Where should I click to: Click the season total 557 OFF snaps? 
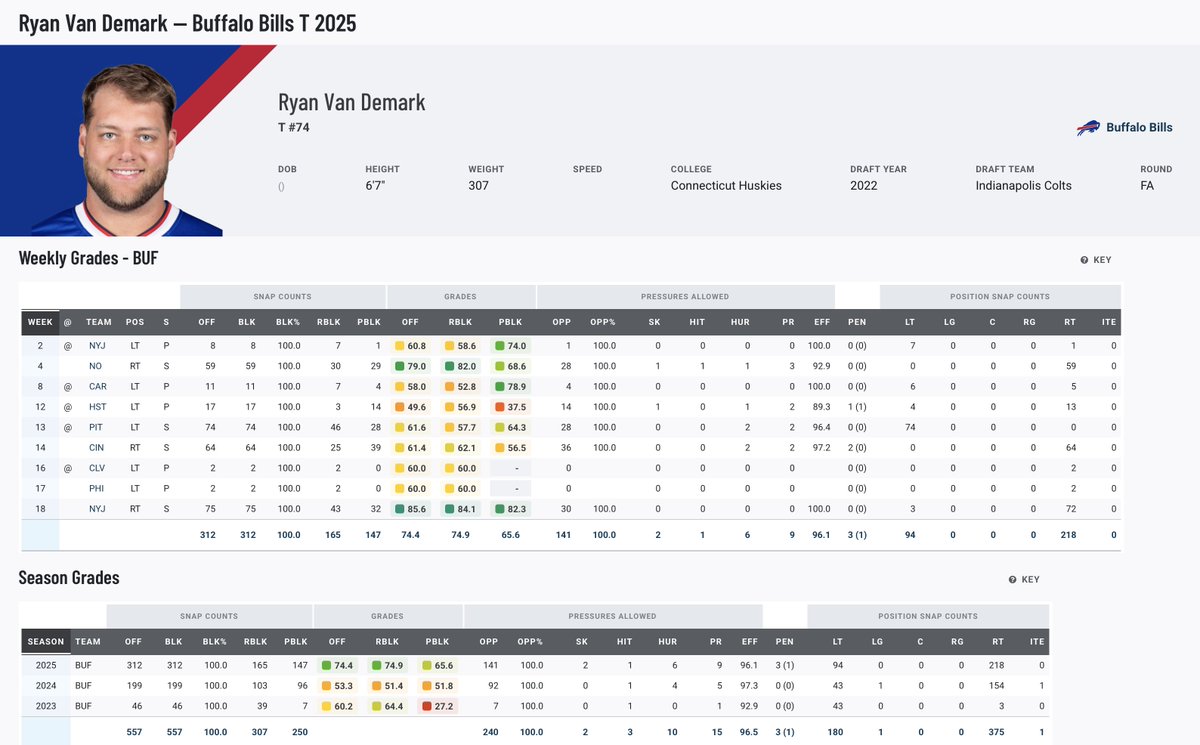click(x=134, y=732)
